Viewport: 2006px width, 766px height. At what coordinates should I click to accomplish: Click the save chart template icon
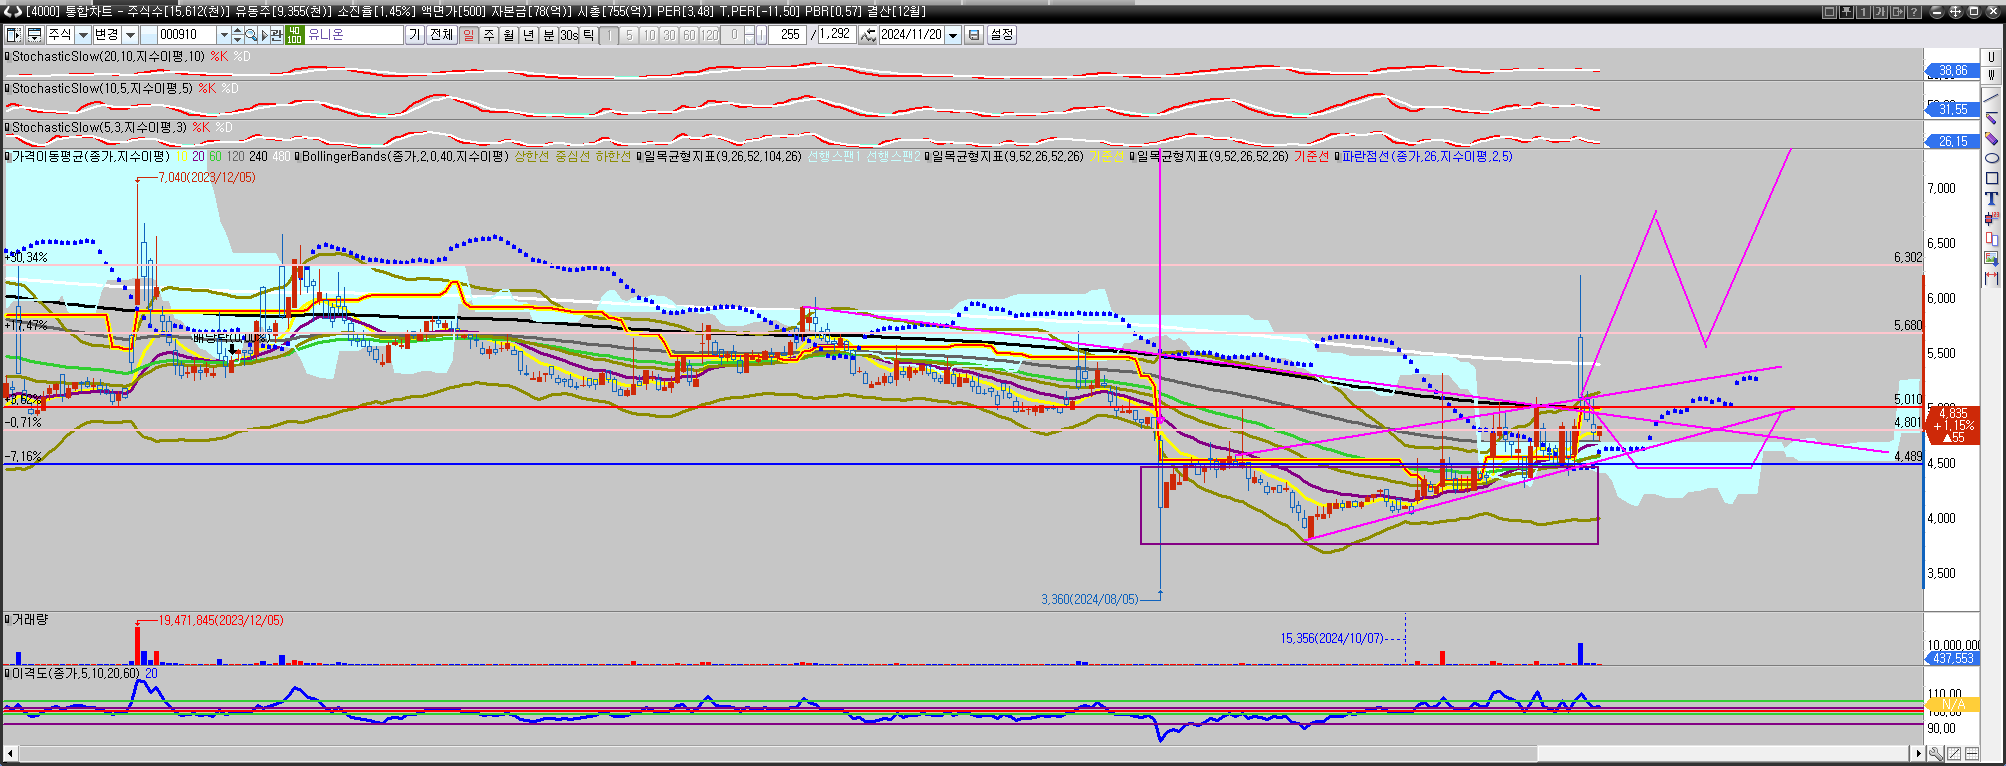tap(35, 35)
